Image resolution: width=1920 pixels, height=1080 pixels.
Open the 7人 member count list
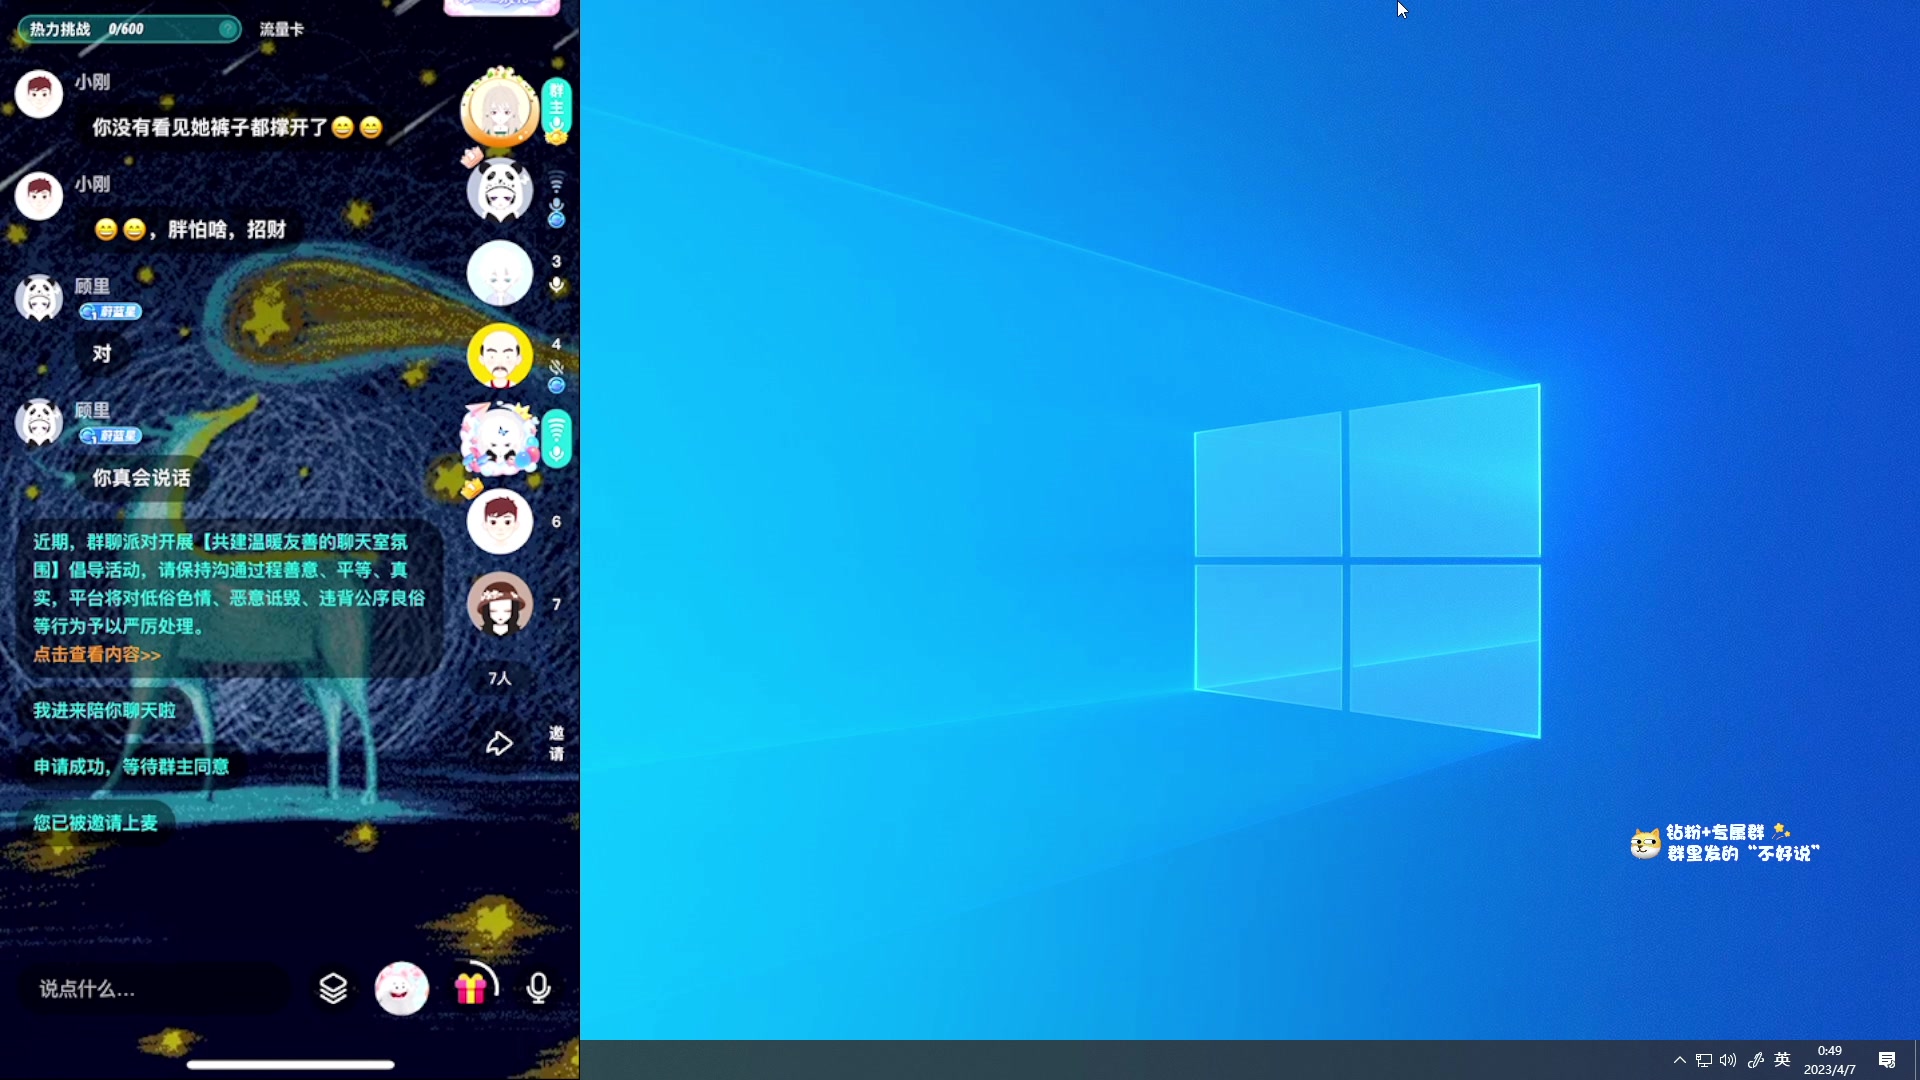(x=499, y=678)
